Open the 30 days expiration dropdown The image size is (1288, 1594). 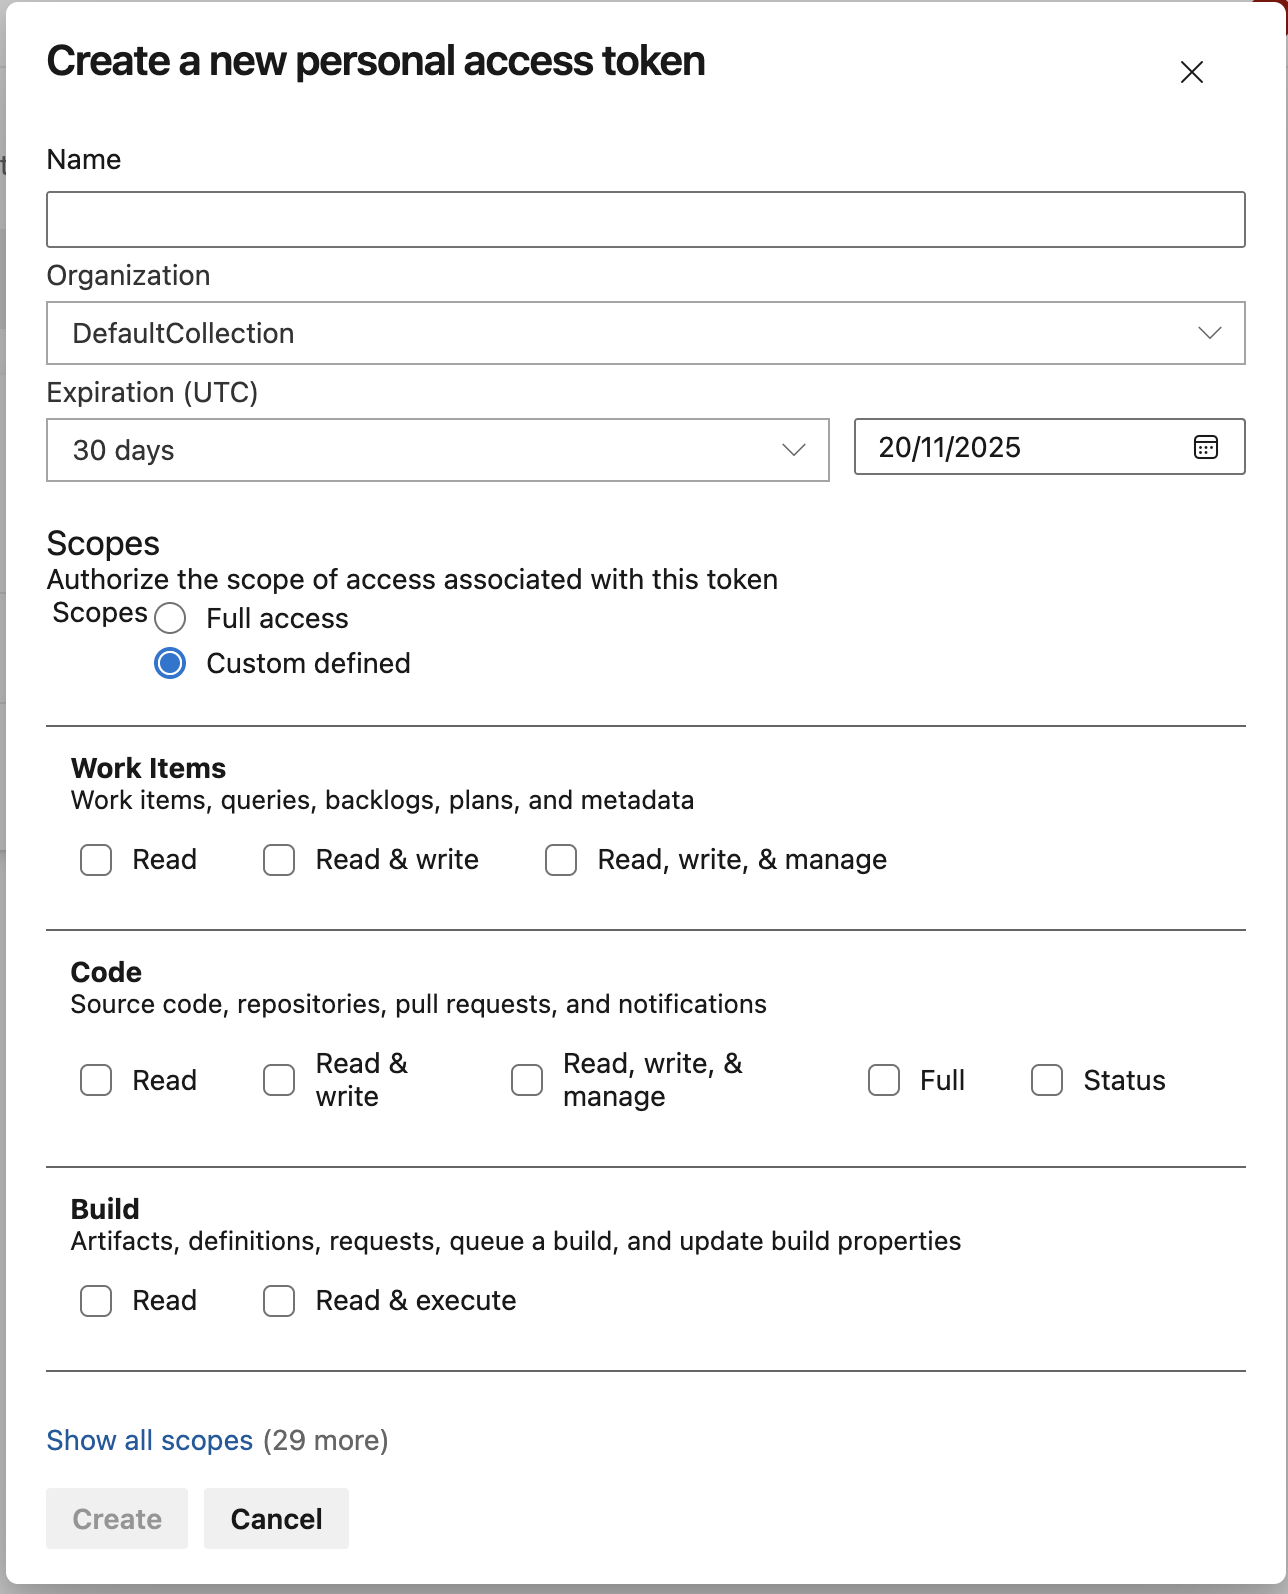coord(437,450)
